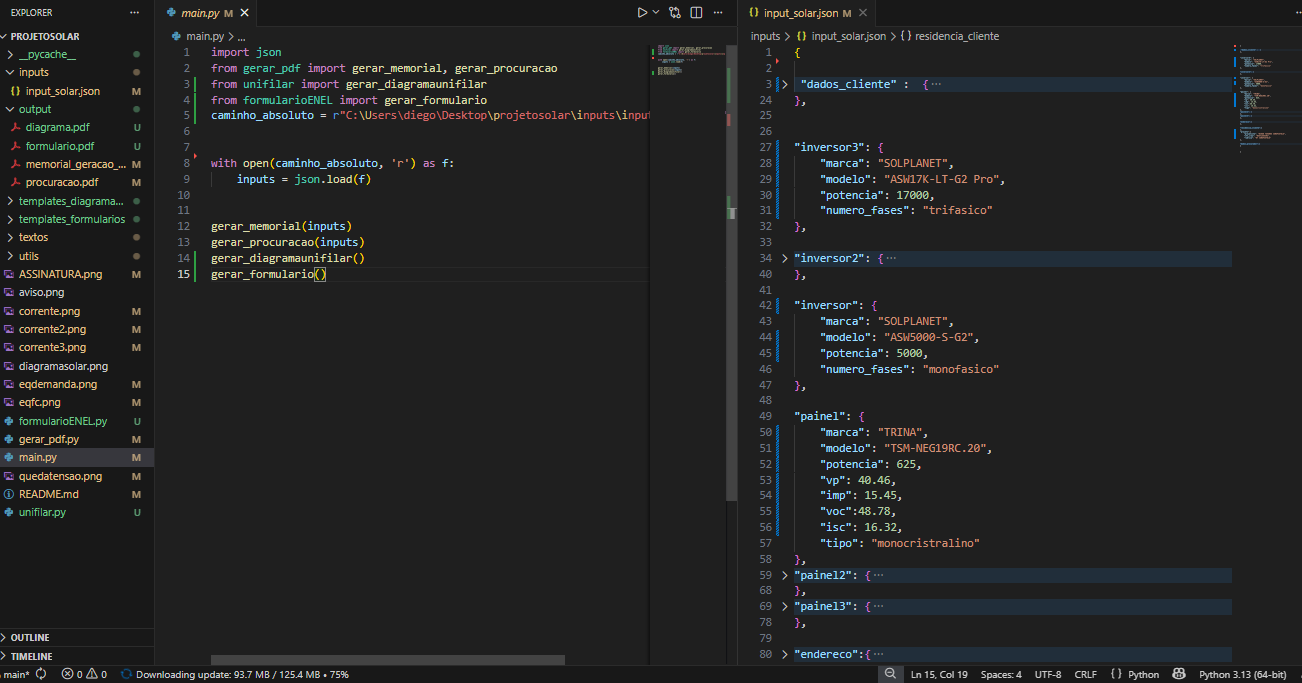This screenshot has width=1302, height=683.
Task: Expand the folded dados_cliente block
Action: point(785,84)
